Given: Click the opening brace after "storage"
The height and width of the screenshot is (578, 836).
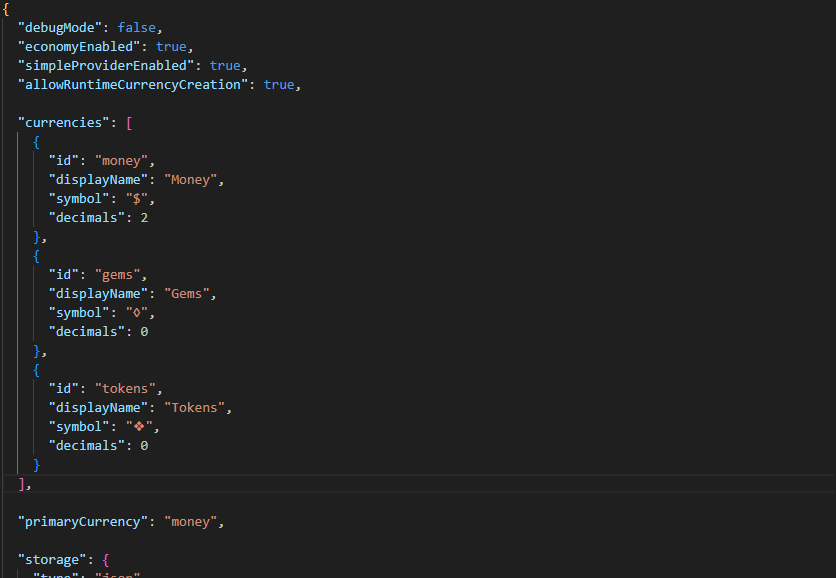Looking at the screenshot, I should 104,560.
